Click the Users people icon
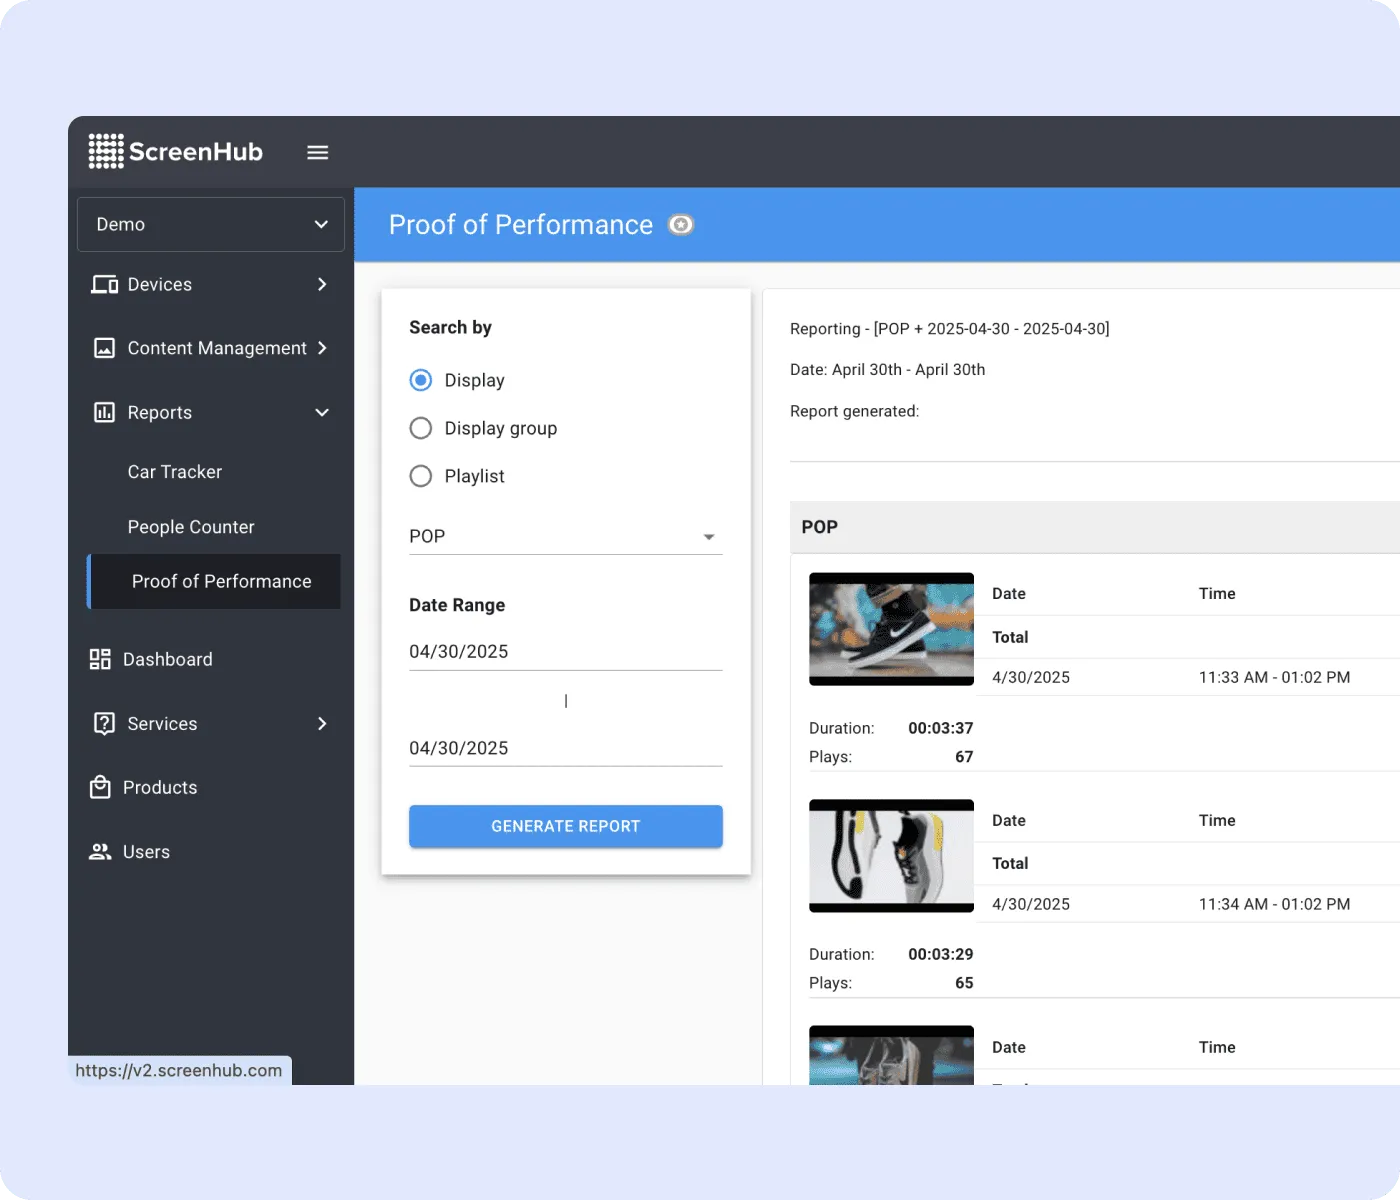The height and width of the screenshot is (1200, 1400). pyautogui.click(x=100, y=852)
